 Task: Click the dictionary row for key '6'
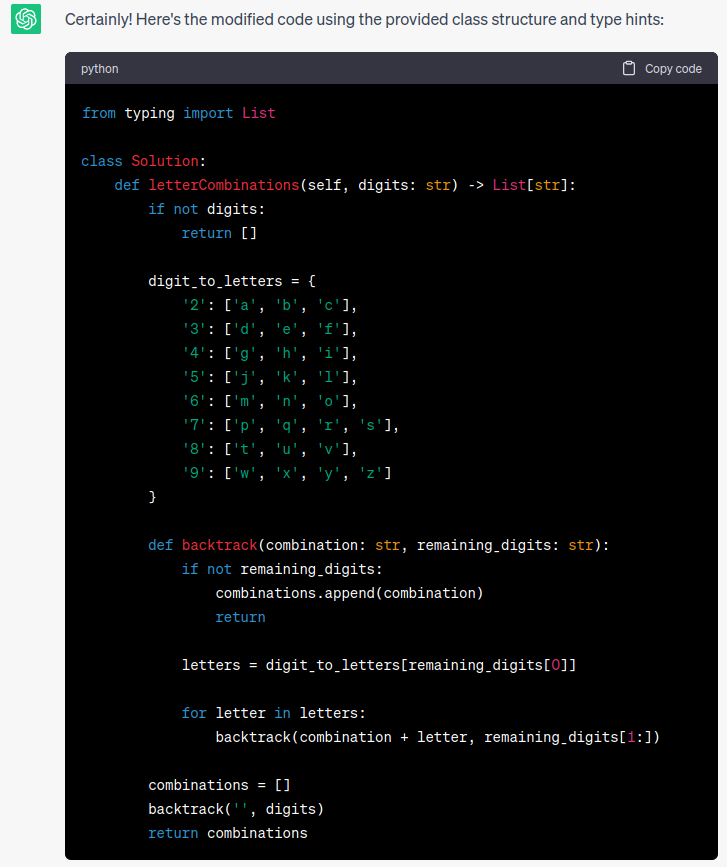point(270,401)
